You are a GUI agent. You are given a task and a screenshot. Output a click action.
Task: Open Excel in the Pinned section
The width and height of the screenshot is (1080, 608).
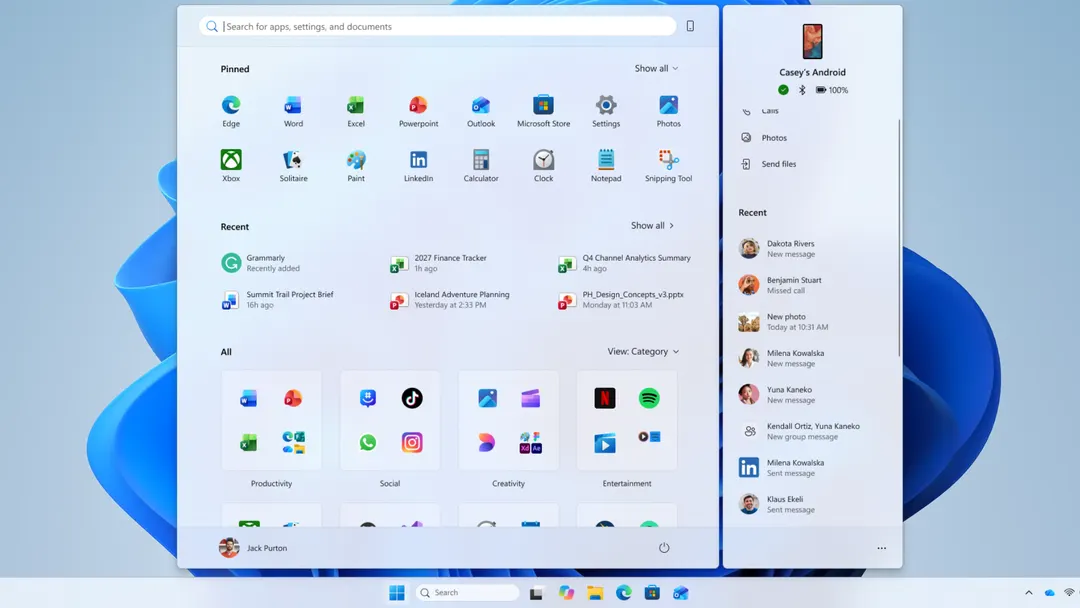[355, 111]
